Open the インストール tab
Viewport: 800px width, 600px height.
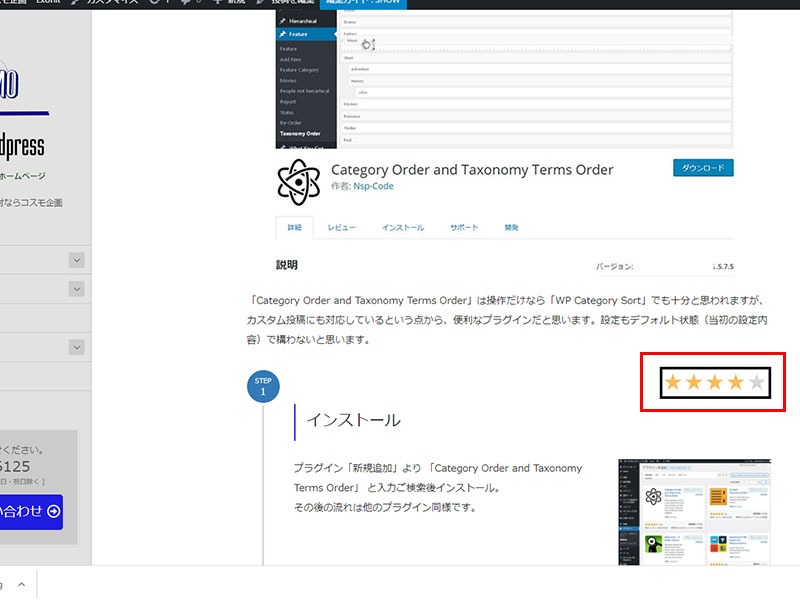tap(402, 228)
